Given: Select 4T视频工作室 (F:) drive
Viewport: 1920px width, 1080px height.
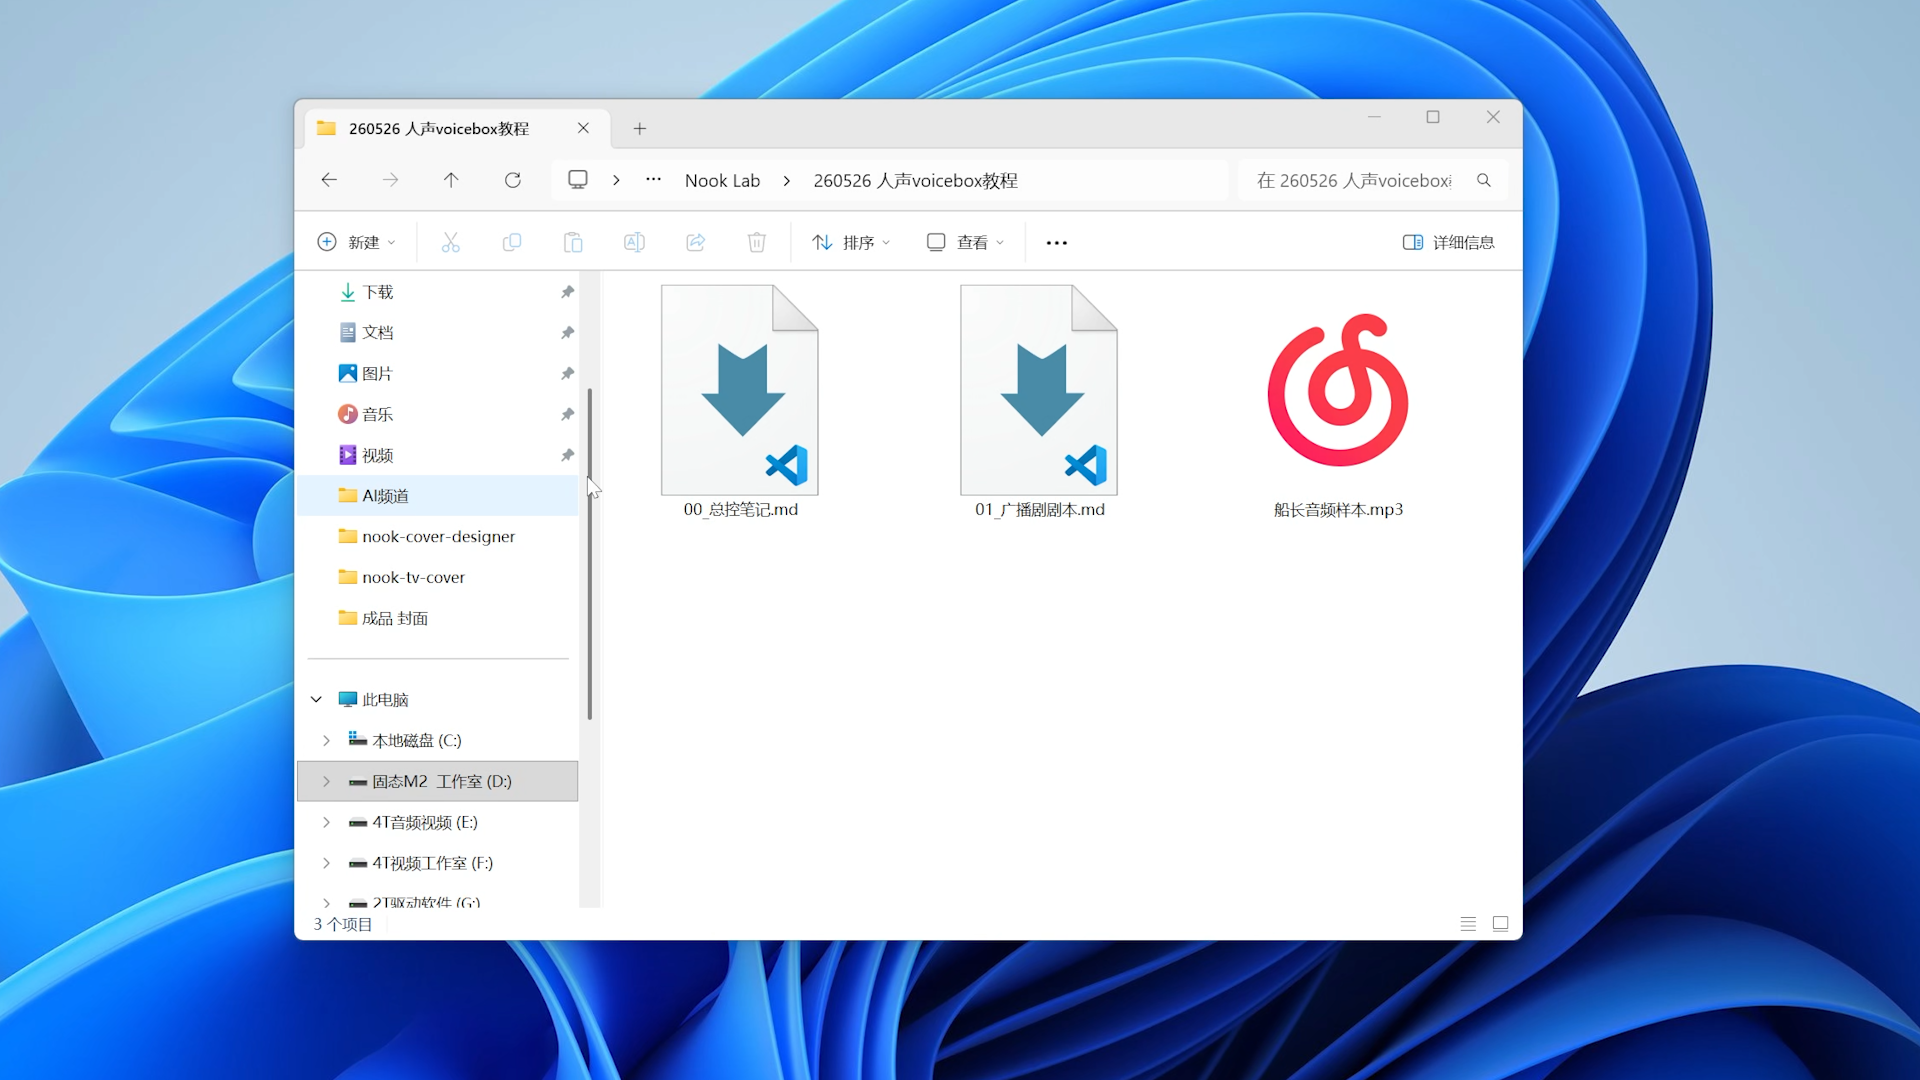Looking at the screenshot, I should [x=438, y=863].
